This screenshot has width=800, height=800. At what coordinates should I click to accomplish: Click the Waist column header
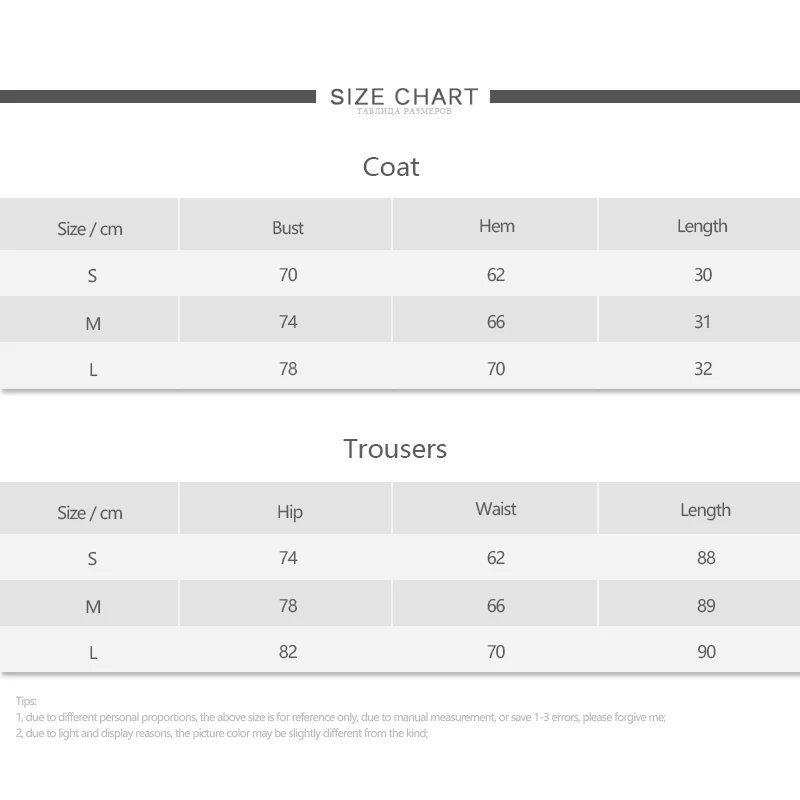click(495, 509)
